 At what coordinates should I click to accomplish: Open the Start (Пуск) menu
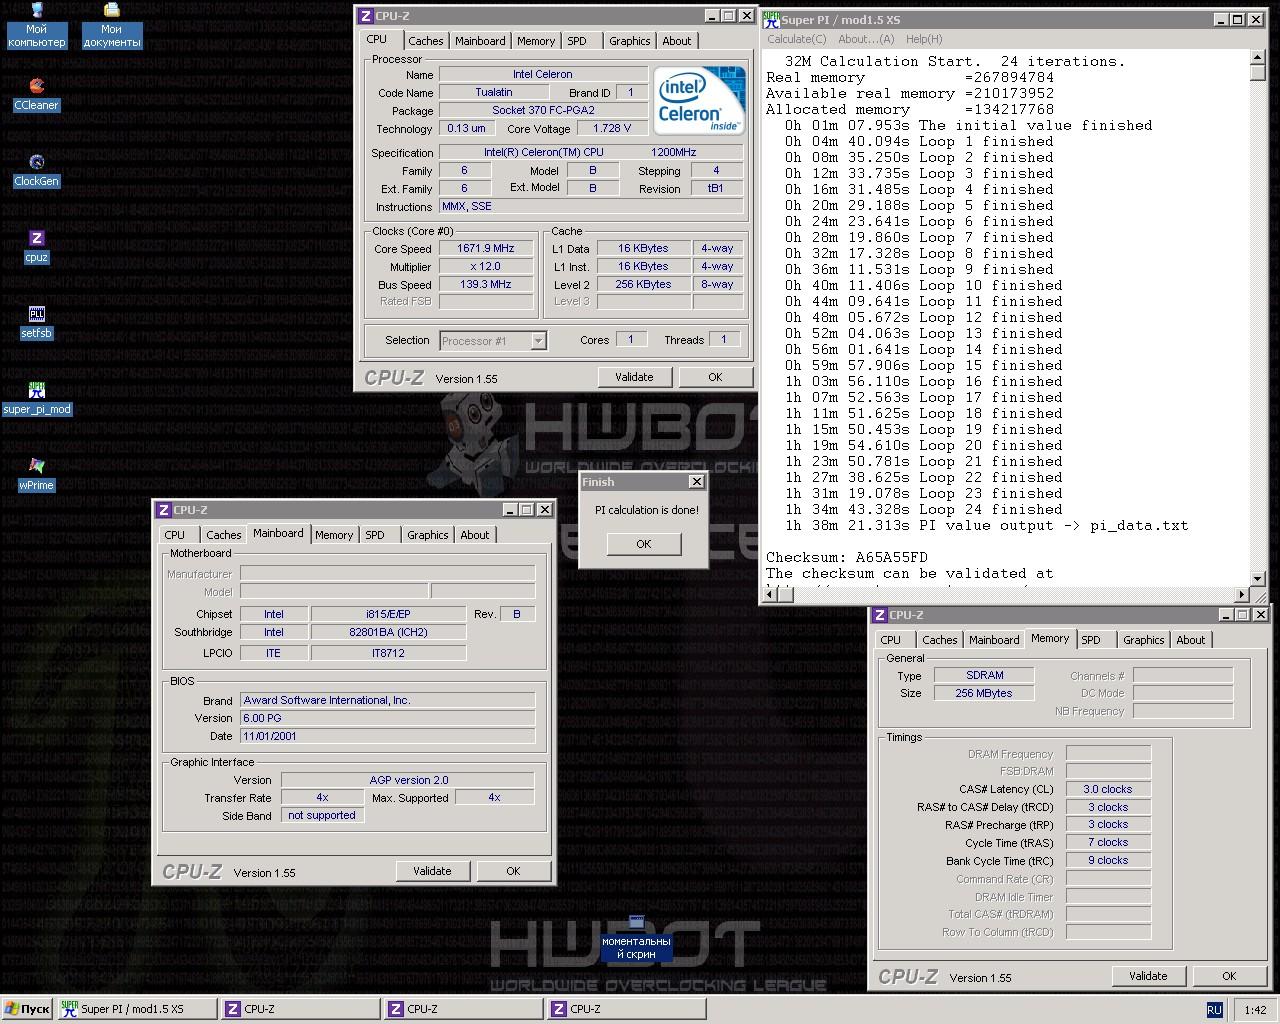click(x=27, y=1009)
